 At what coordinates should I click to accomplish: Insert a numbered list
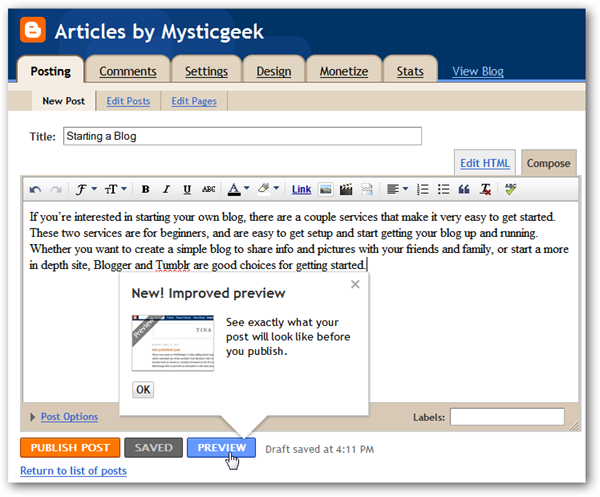422,189
